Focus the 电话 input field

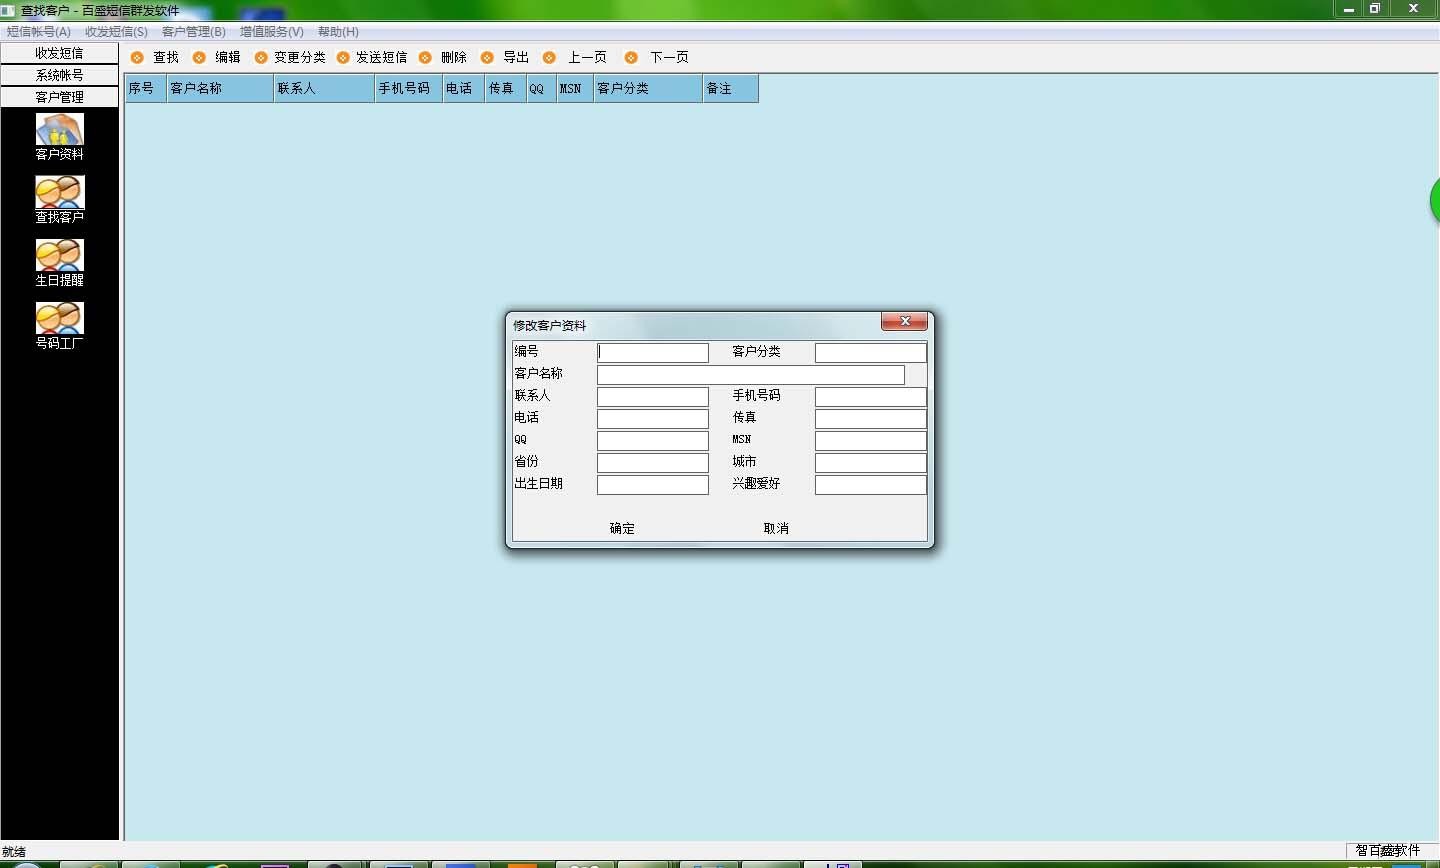(653, 418)
